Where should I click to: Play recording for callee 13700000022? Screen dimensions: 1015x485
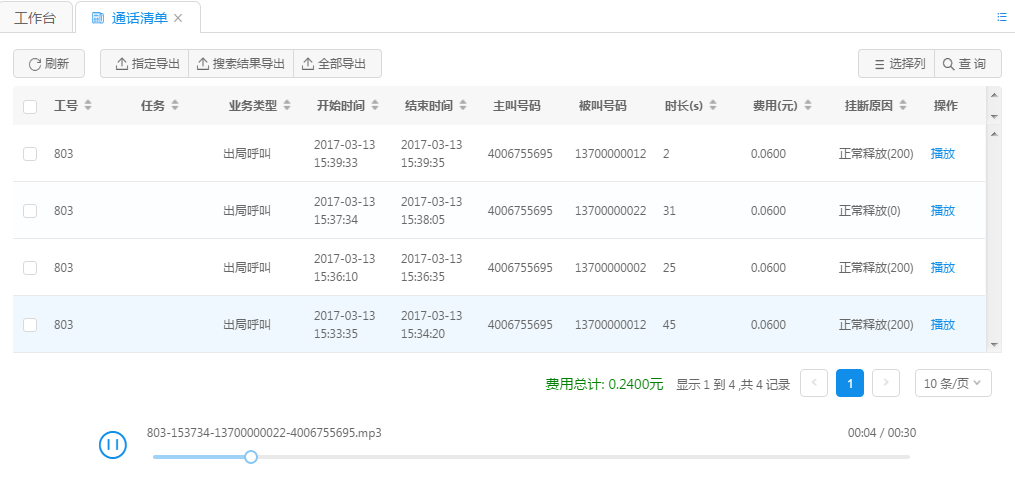(942, 211)
